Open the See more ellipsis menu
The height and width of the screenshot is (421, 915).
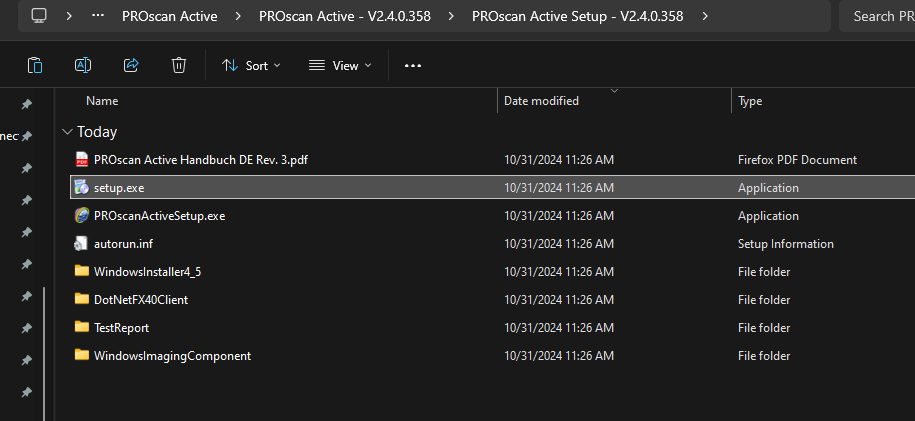(x=413, y=65)
